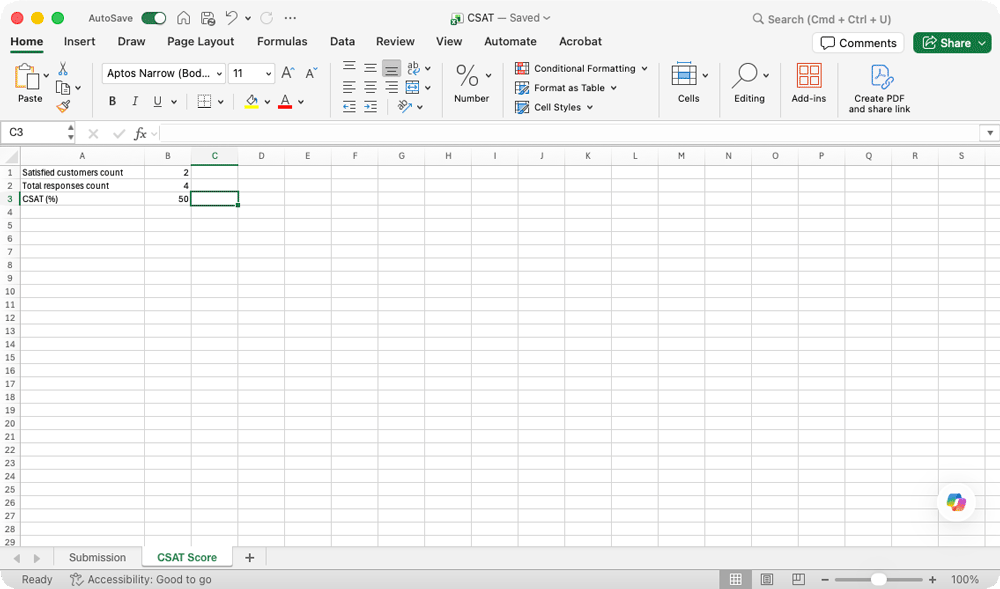Click Create PDF and share link
This screenshot has width=1000, height=589.
[880, 88]
